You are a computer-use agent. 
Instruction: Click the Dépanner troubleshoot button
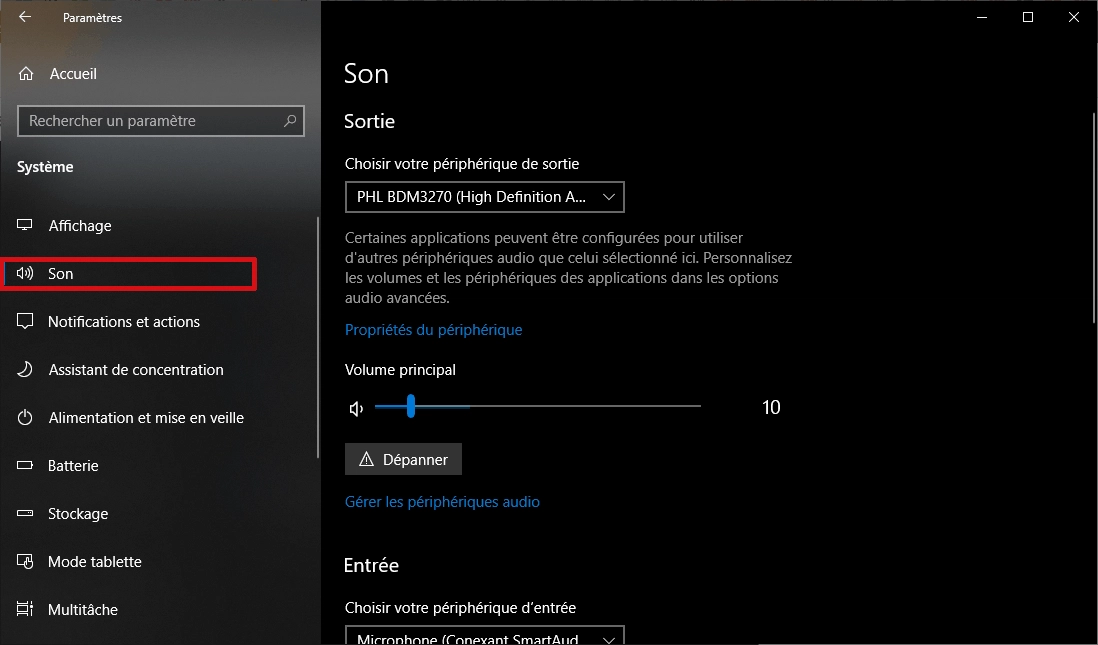tap(403, 460)
